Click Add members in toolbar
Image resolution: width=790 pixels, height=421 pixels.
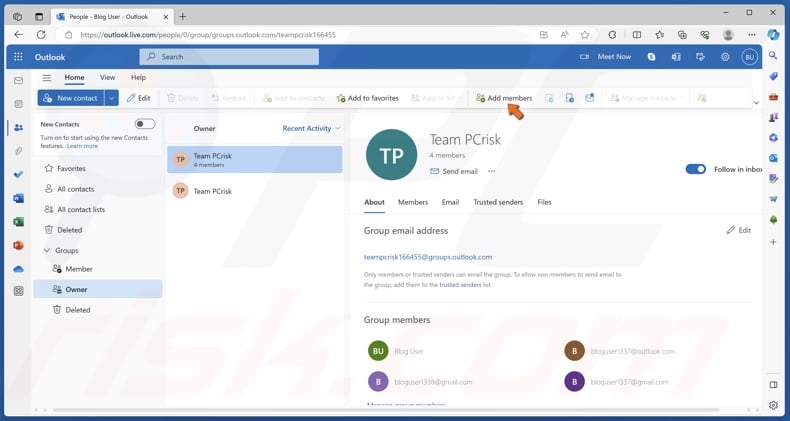pos(504,98)
